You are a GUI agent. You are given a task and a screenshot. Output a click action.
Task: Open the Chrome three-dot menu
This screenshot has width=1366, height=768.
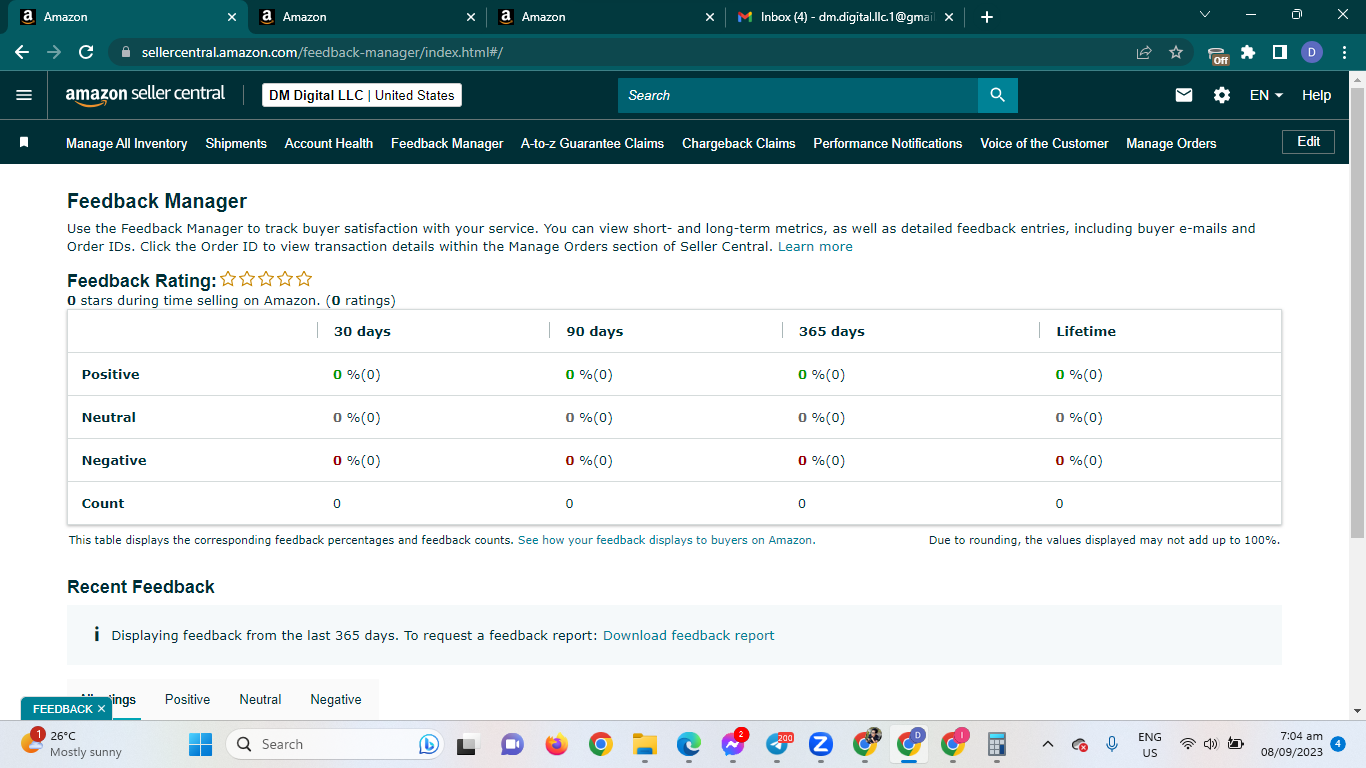pos(1343,52)
